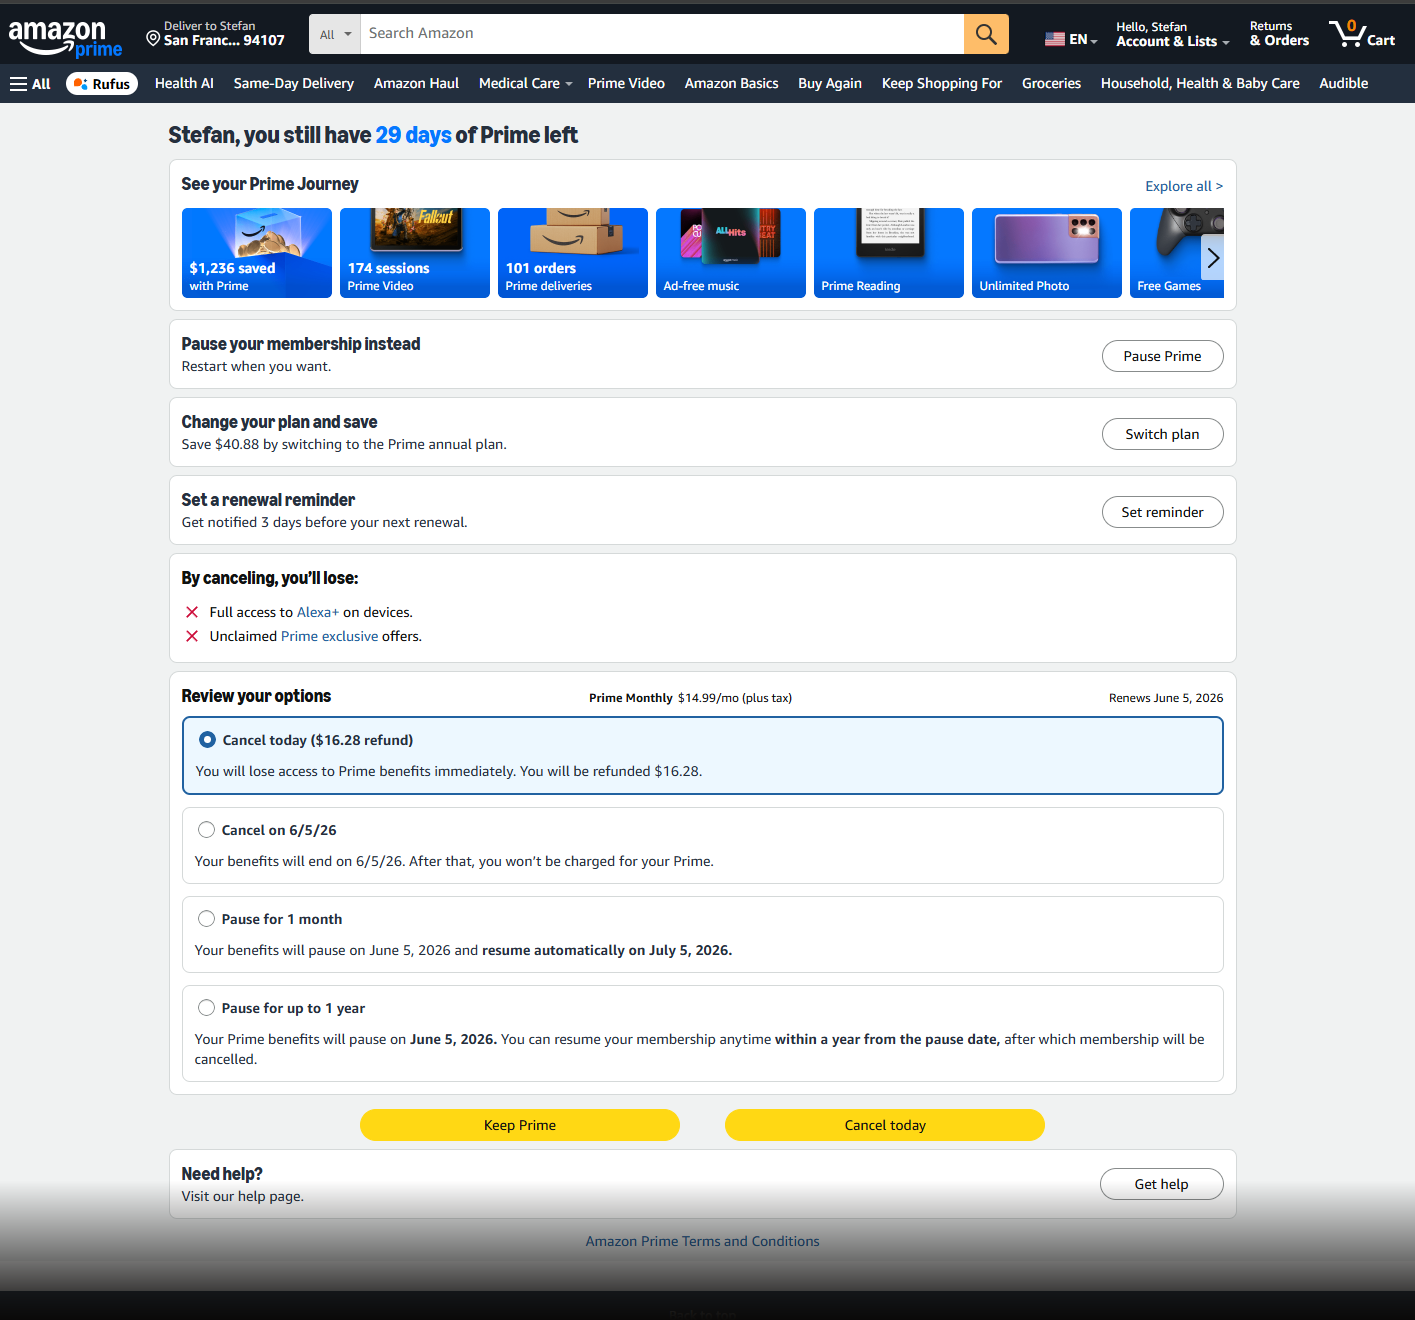The width and height of the screenshot is (1415, 1320).
Task: Open Returns & Orders link
Action: [x=1279, y=34]
